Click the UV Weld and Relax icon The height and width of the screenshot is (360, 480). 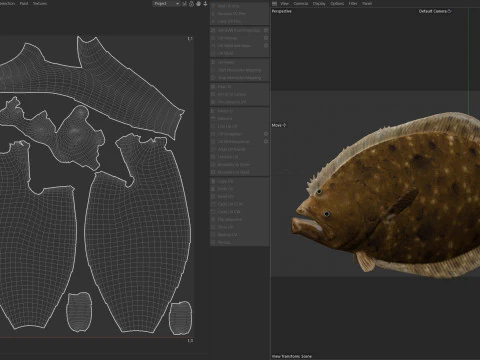pyautogui.click(x=213, y=46)
